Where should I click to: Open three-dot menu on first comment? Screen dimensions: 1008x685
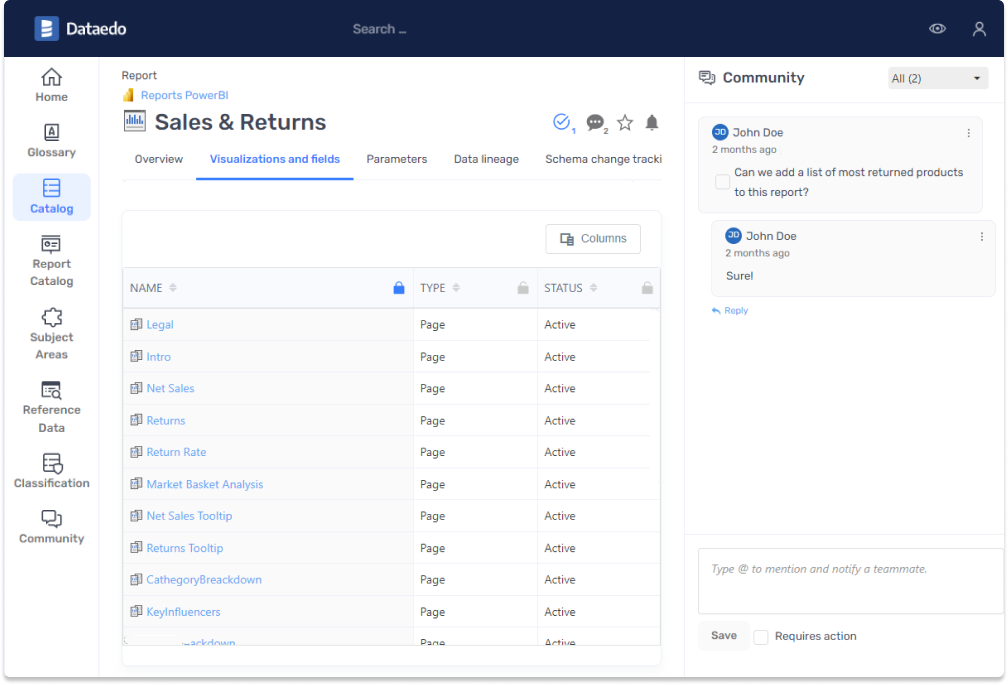968,133
